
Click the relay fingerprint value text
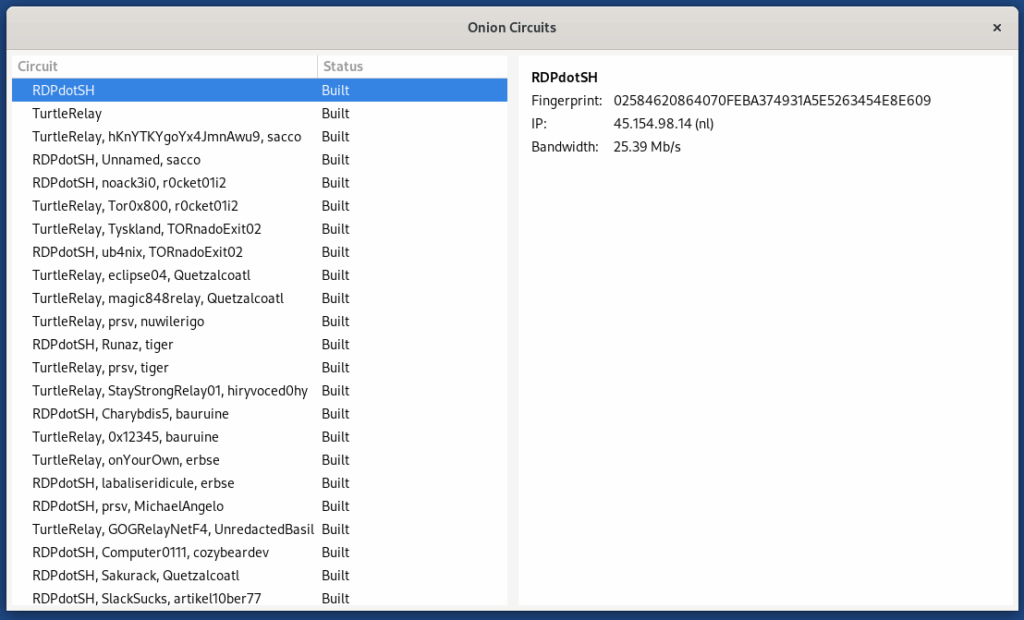pos(772,101)
